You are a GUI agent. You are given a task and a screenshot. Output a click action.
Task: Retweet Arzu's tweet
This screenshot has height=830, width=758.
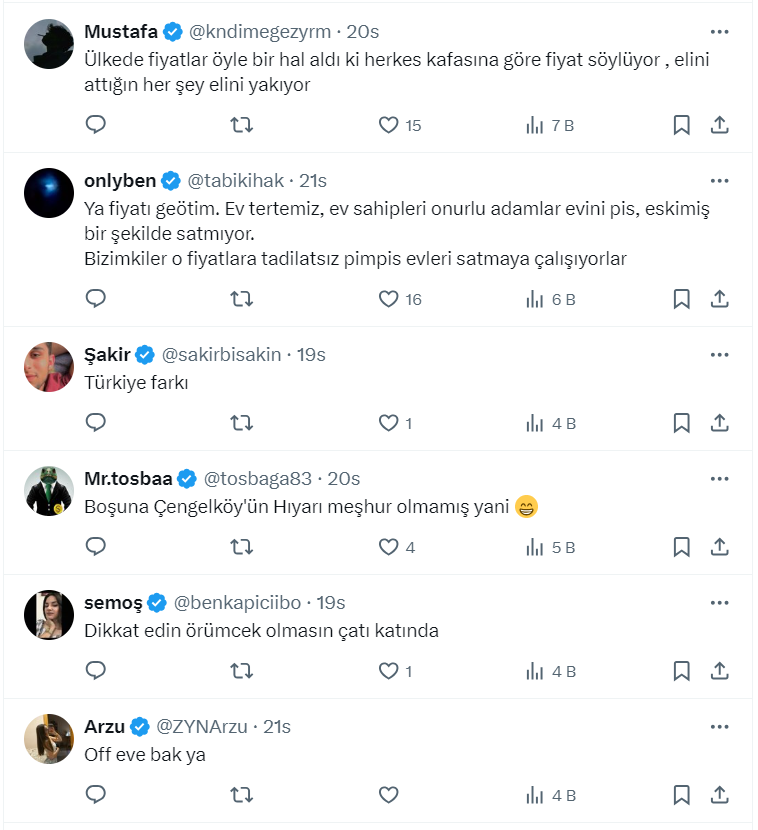(x=241, y=795)
